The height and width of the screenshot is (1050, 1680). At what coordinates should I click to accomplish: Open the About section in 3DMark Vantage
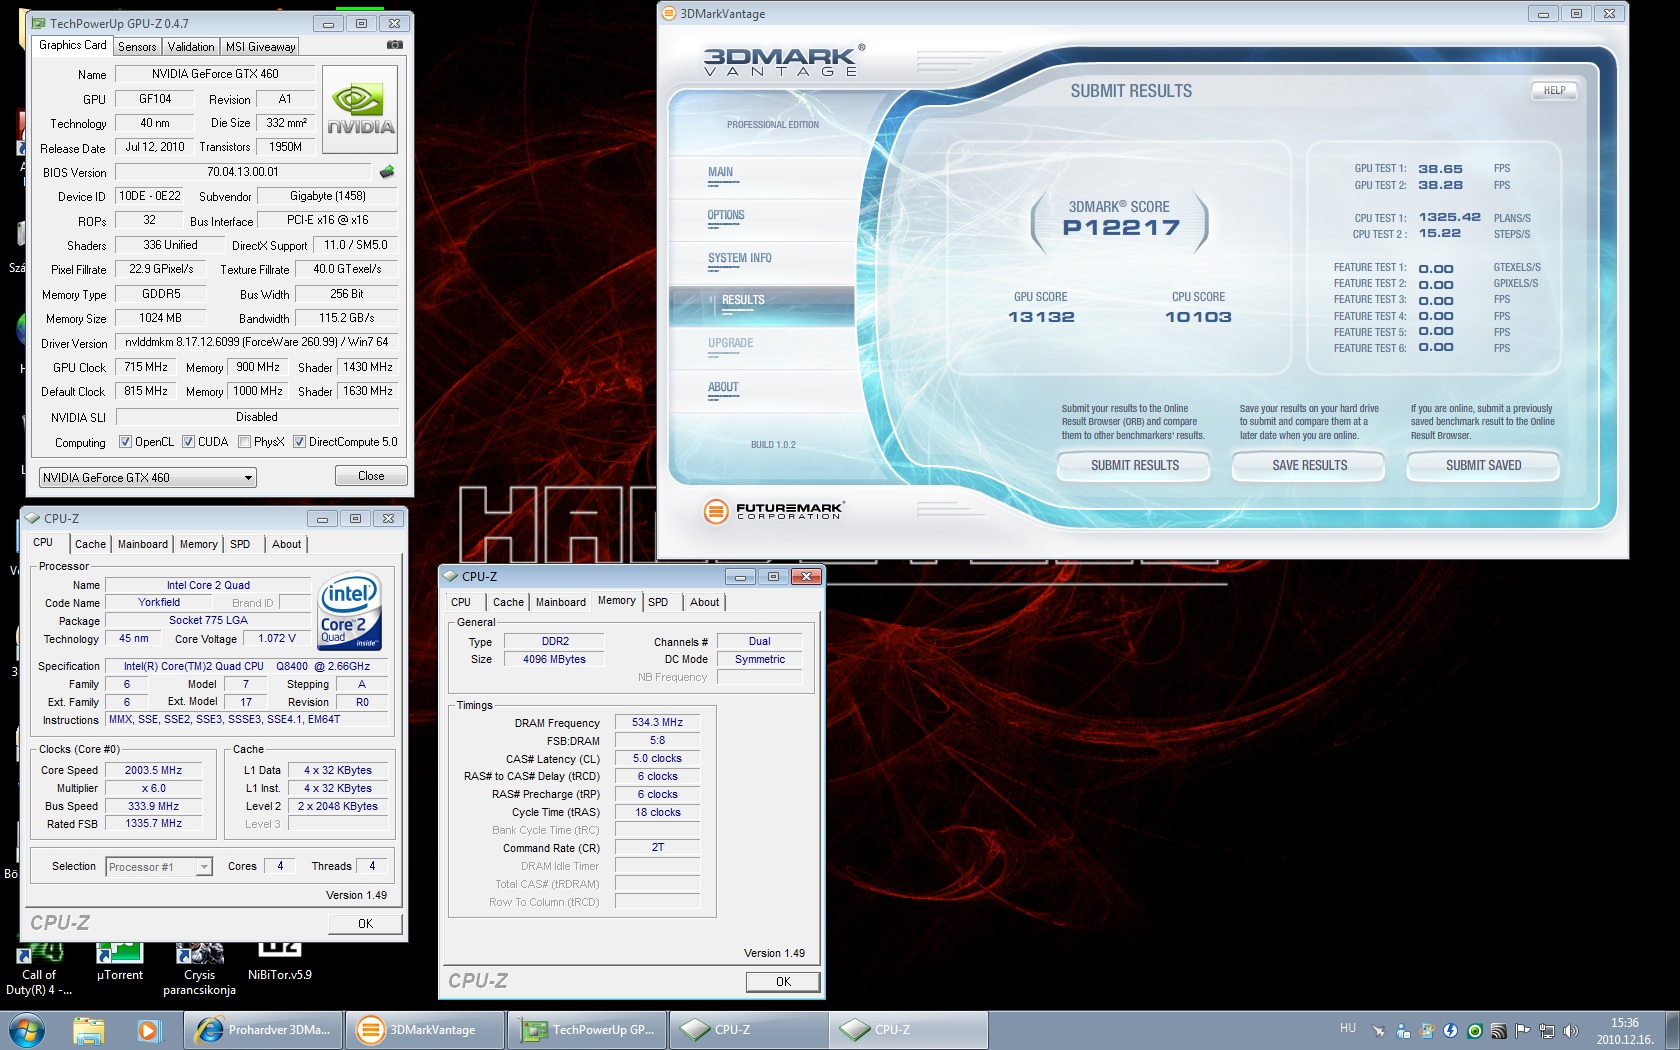[723, 388]
